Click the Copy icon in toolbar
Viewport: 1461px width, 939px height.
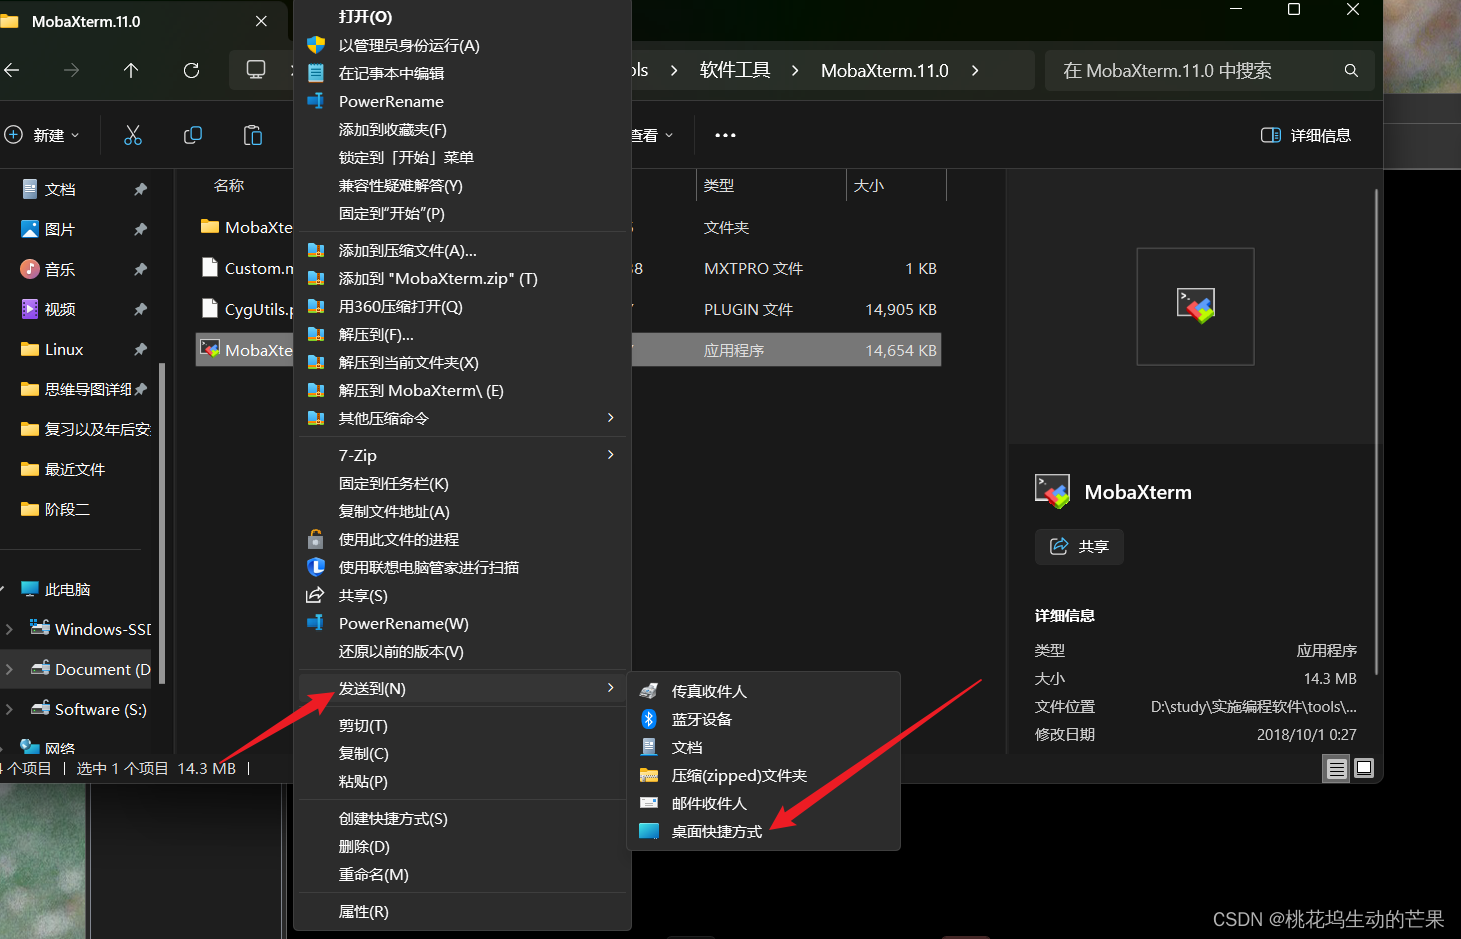[x=193, y=135]
